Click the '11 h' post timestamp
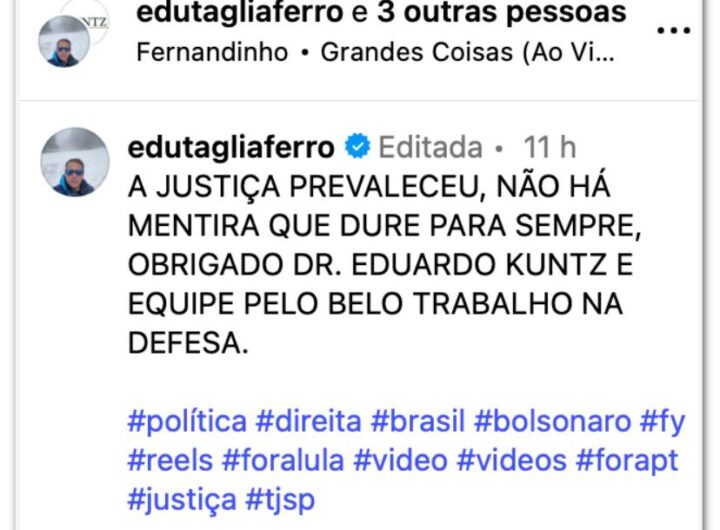The image size is (720, 530). (550, 147)
